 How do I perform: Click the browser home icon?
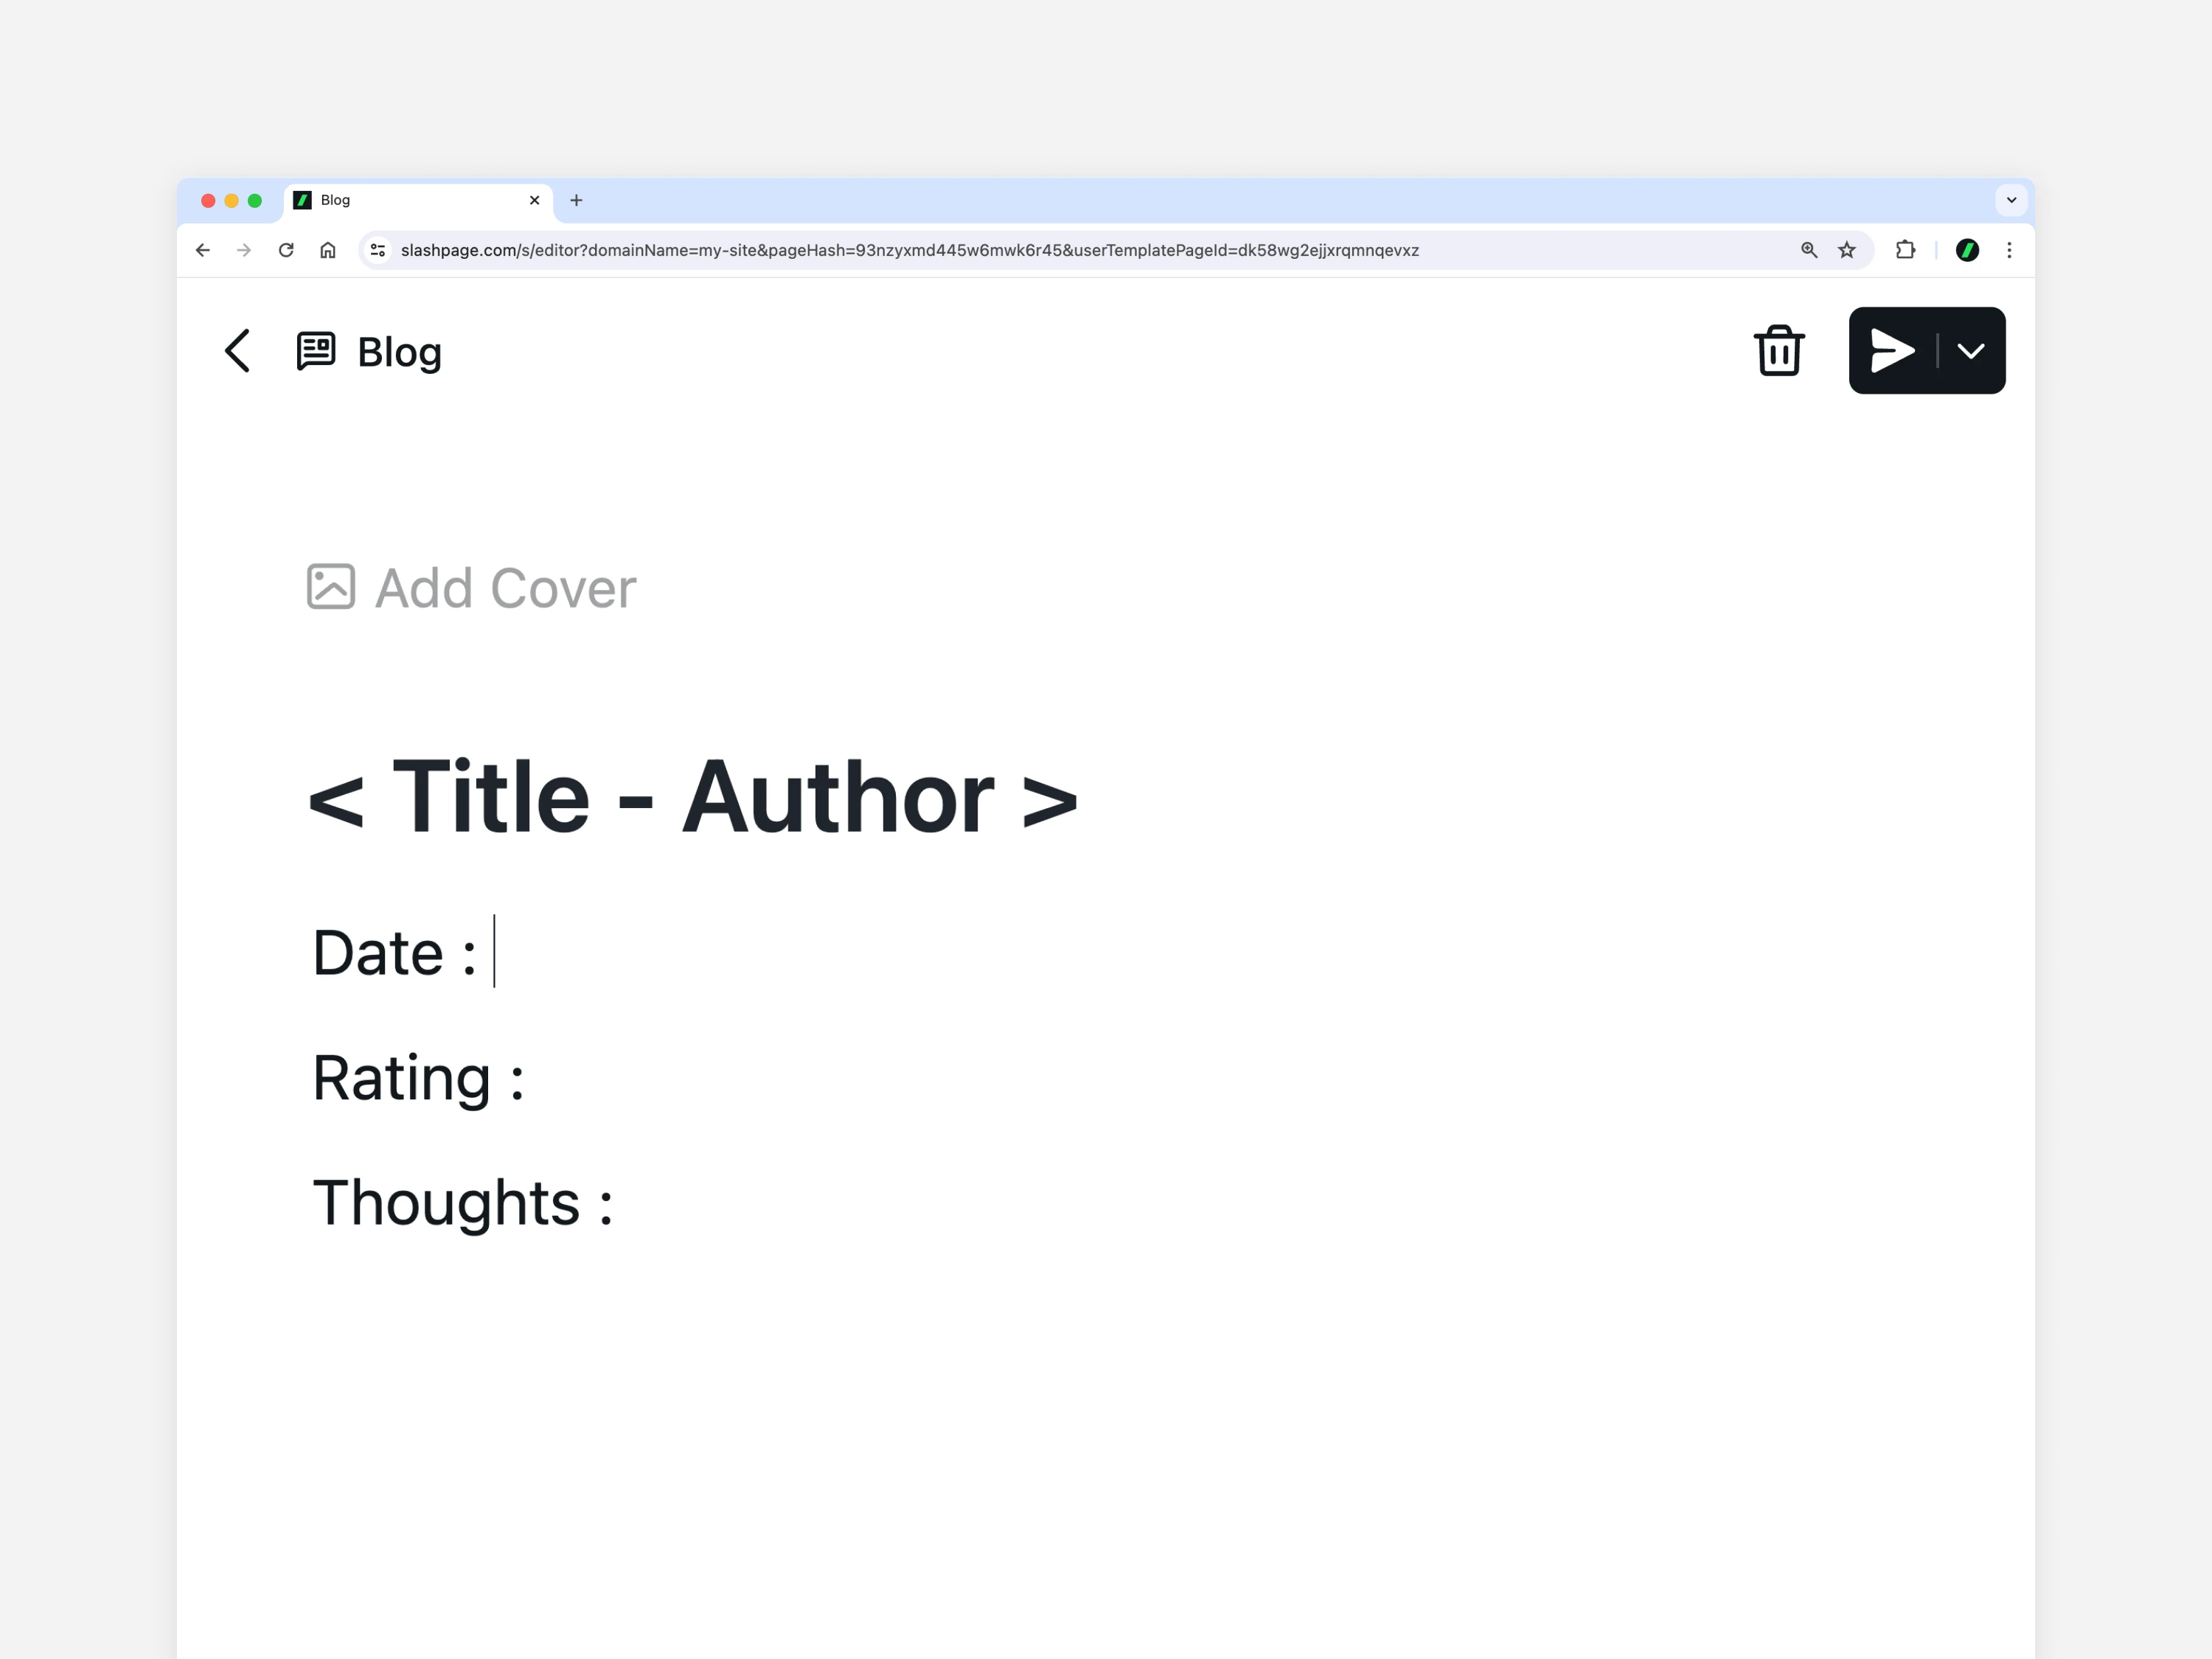pyautogui.click(x=328, y=250)
